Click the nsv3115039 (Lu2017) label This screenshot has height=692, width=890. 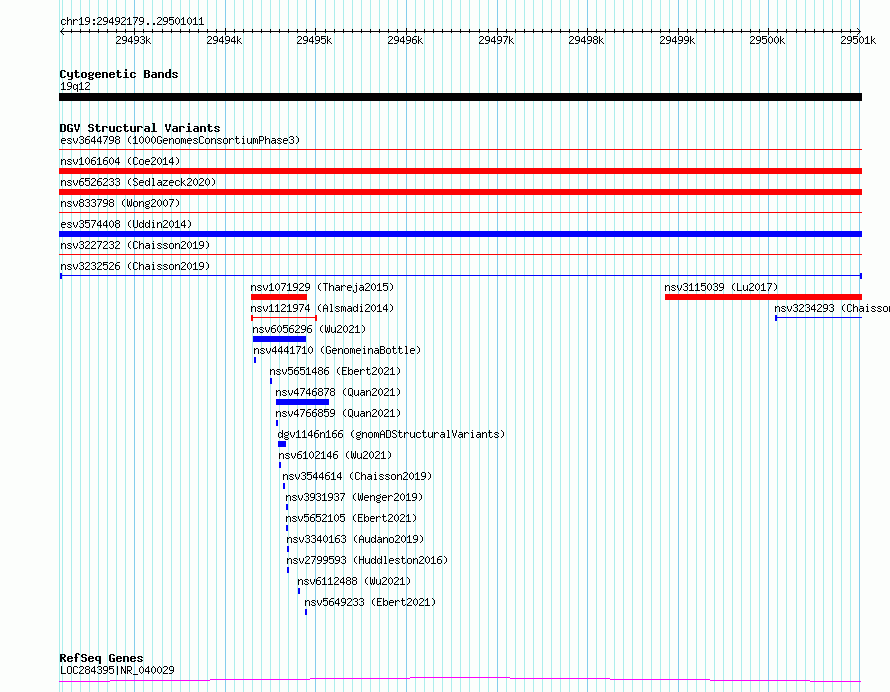[721, 287]
